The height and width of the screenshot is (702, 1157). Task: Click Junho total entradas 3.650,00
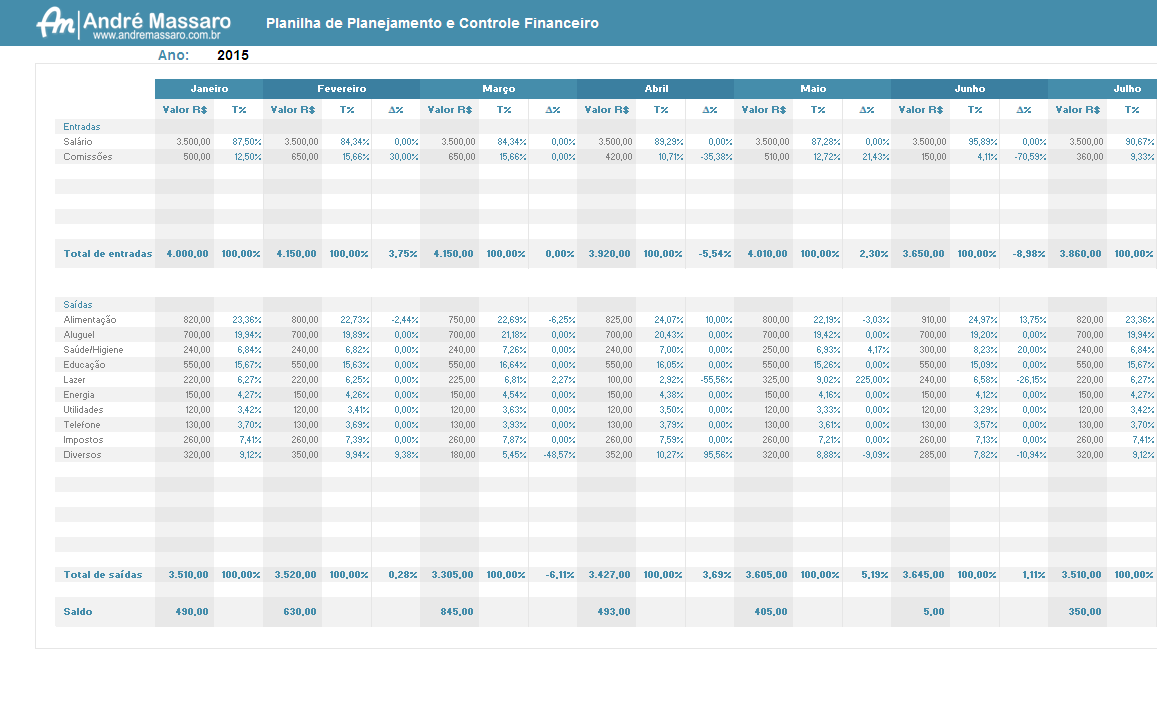point(923,253)
